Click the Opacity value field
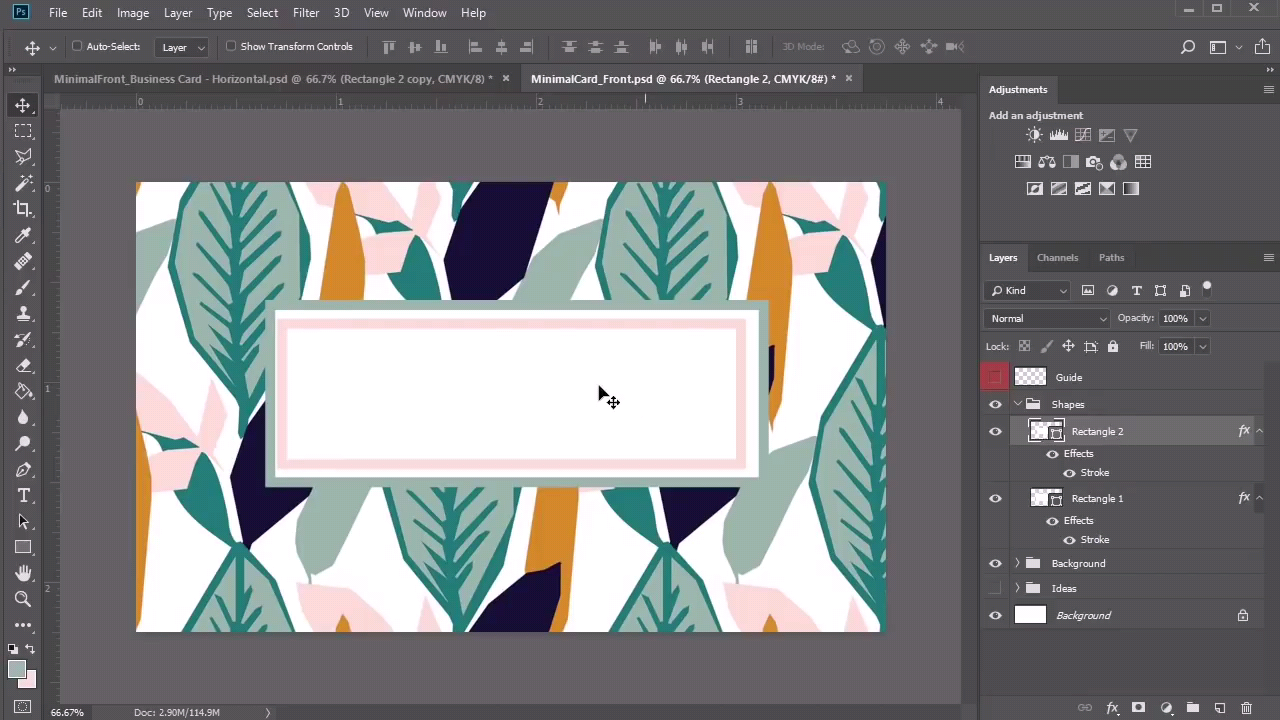This screenshot has height=720, width=1280. (1175, 318)
